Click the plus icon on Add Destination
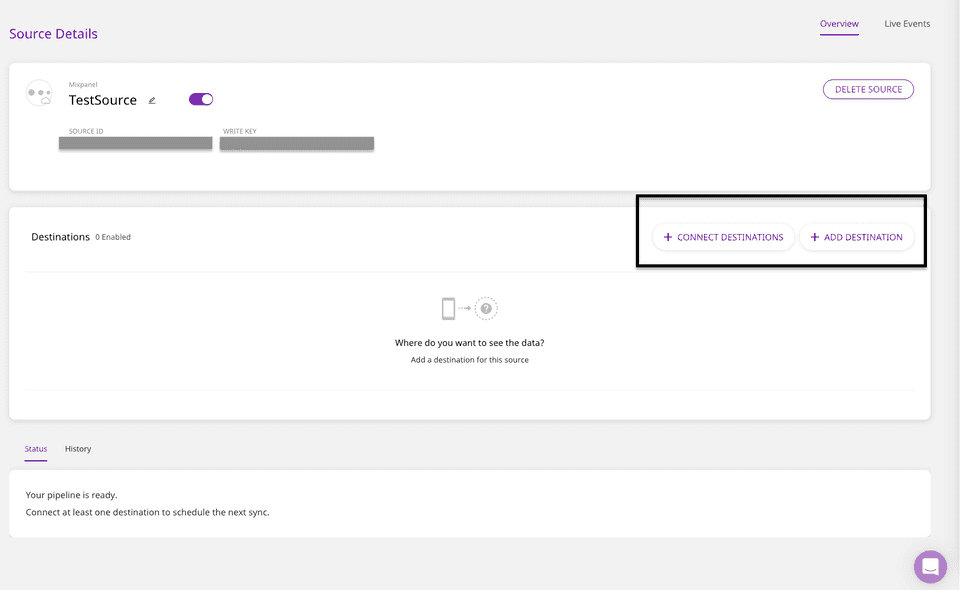Viewport: 960px width, 590px height. 815,237
